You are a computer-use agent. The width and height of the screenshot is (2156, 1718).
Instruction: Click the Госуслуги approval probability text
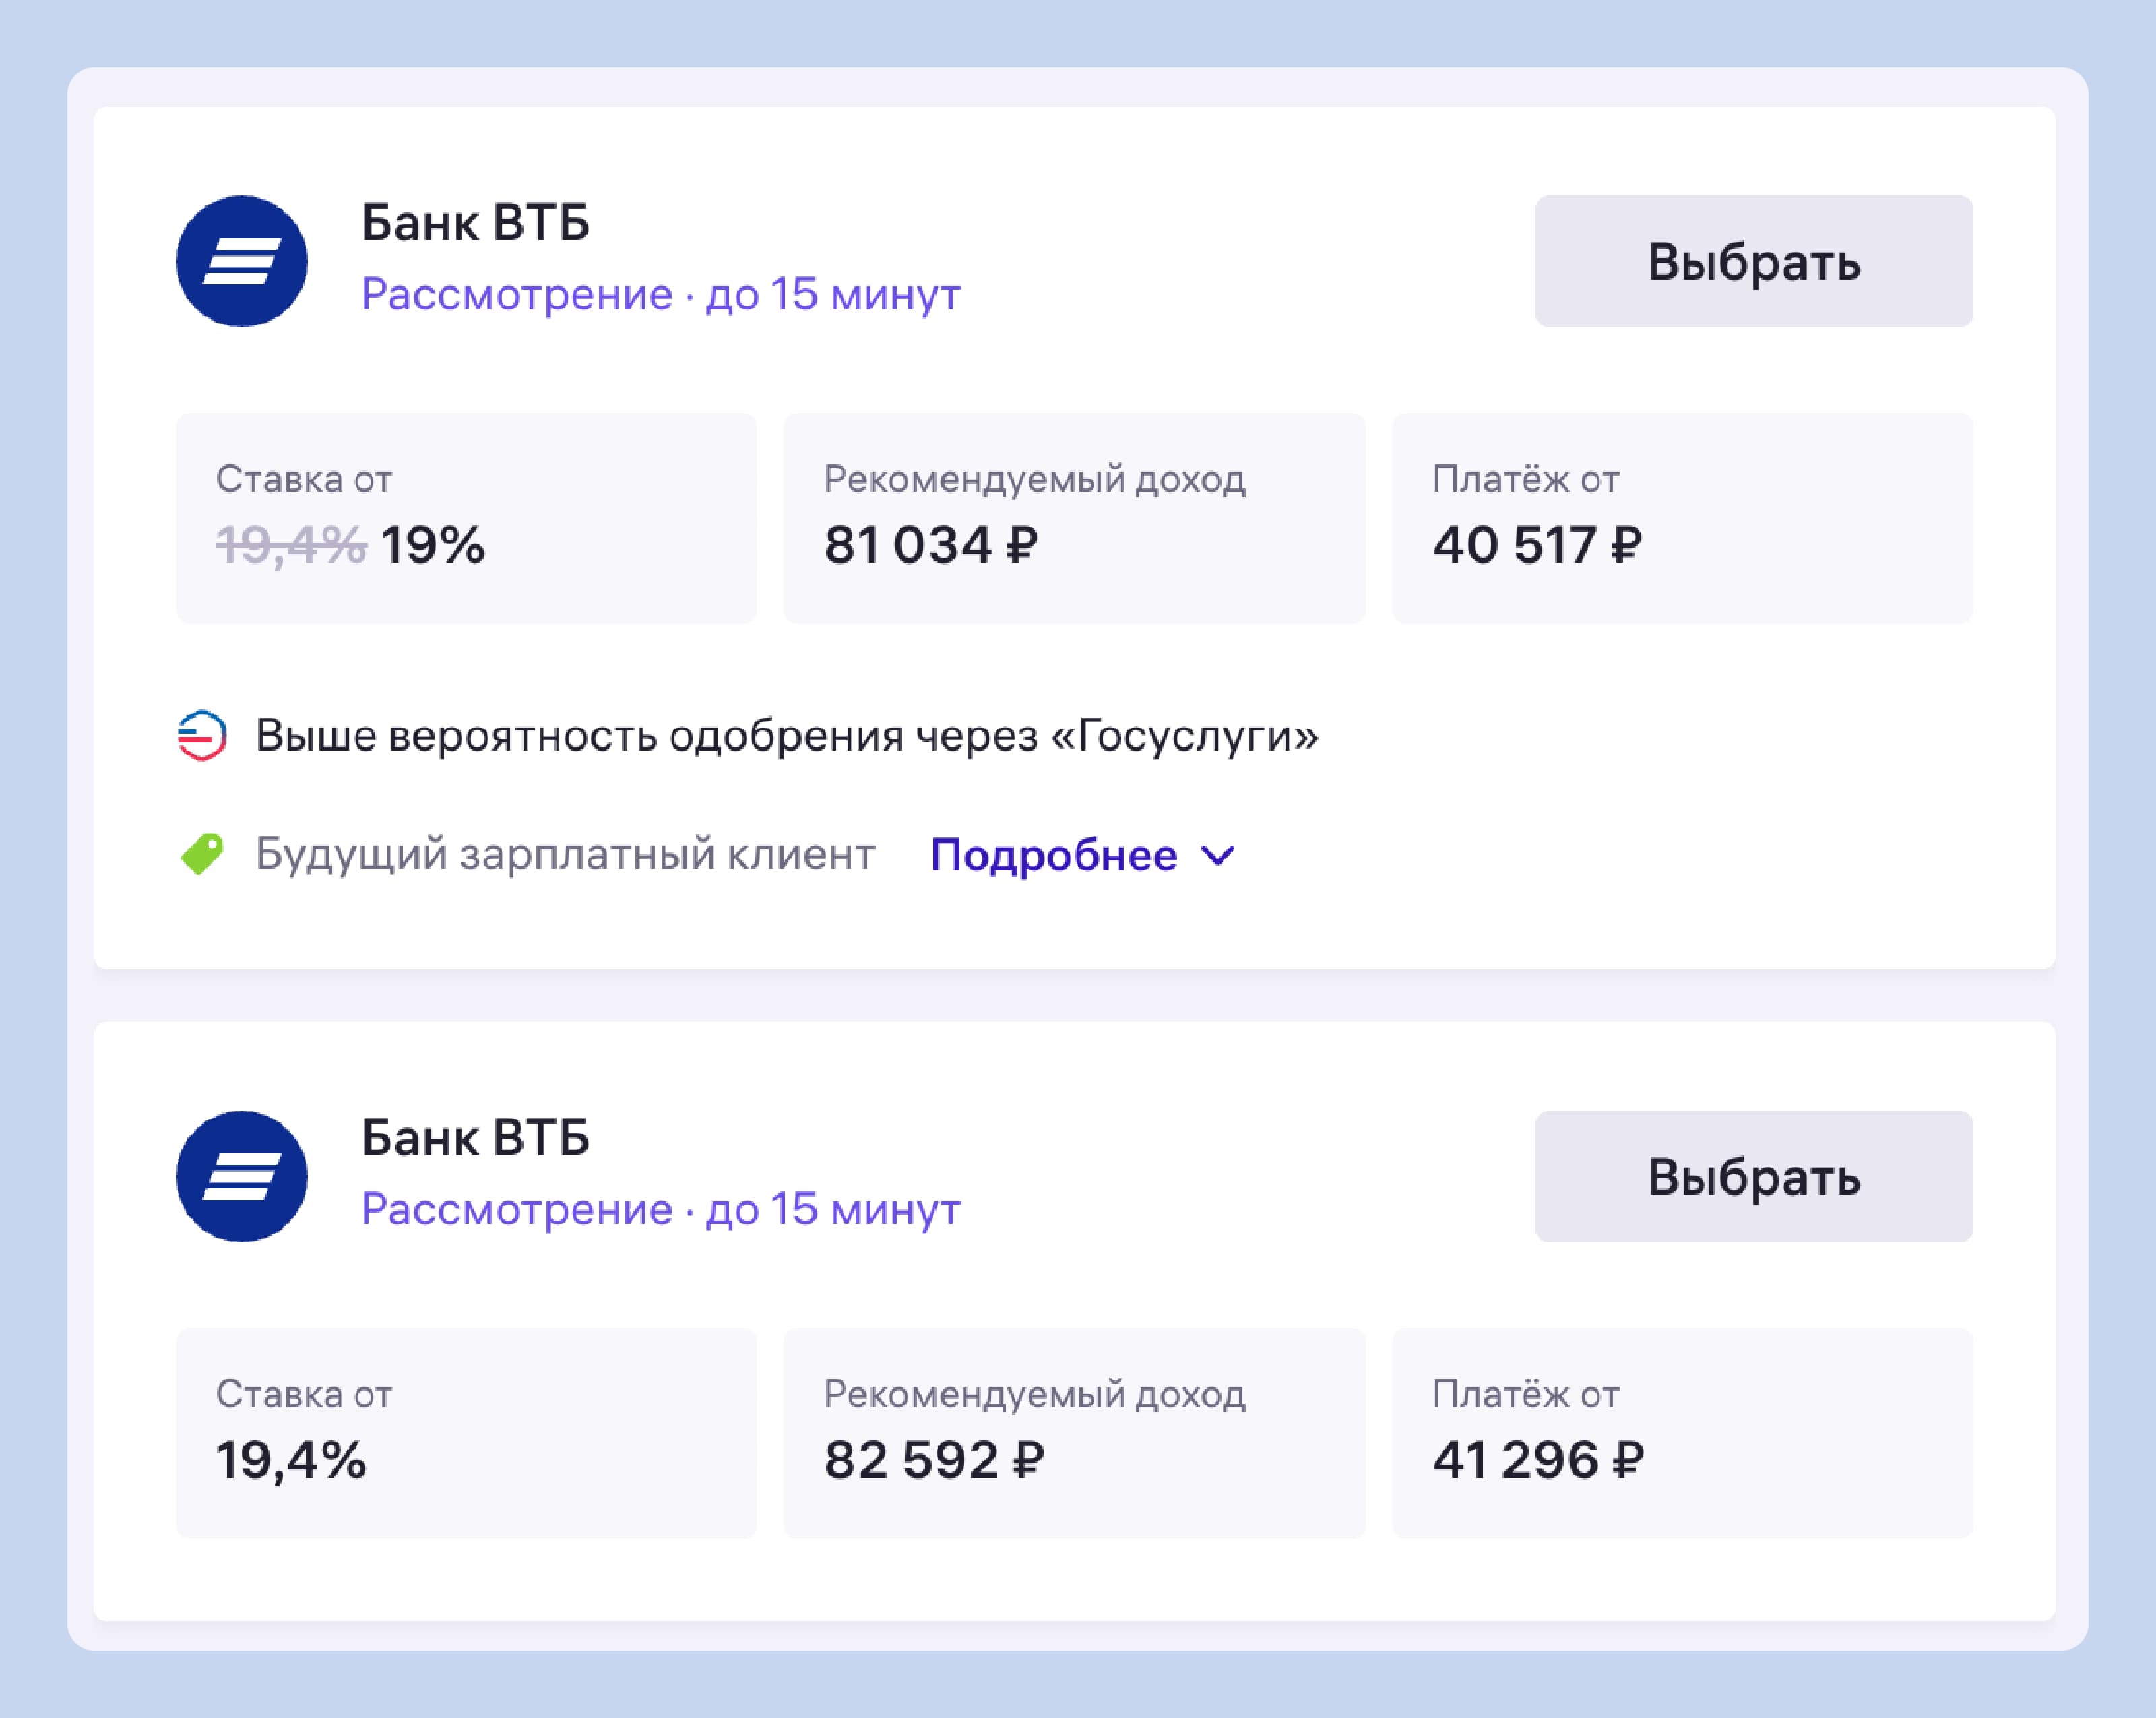click(x=787, y=736)
